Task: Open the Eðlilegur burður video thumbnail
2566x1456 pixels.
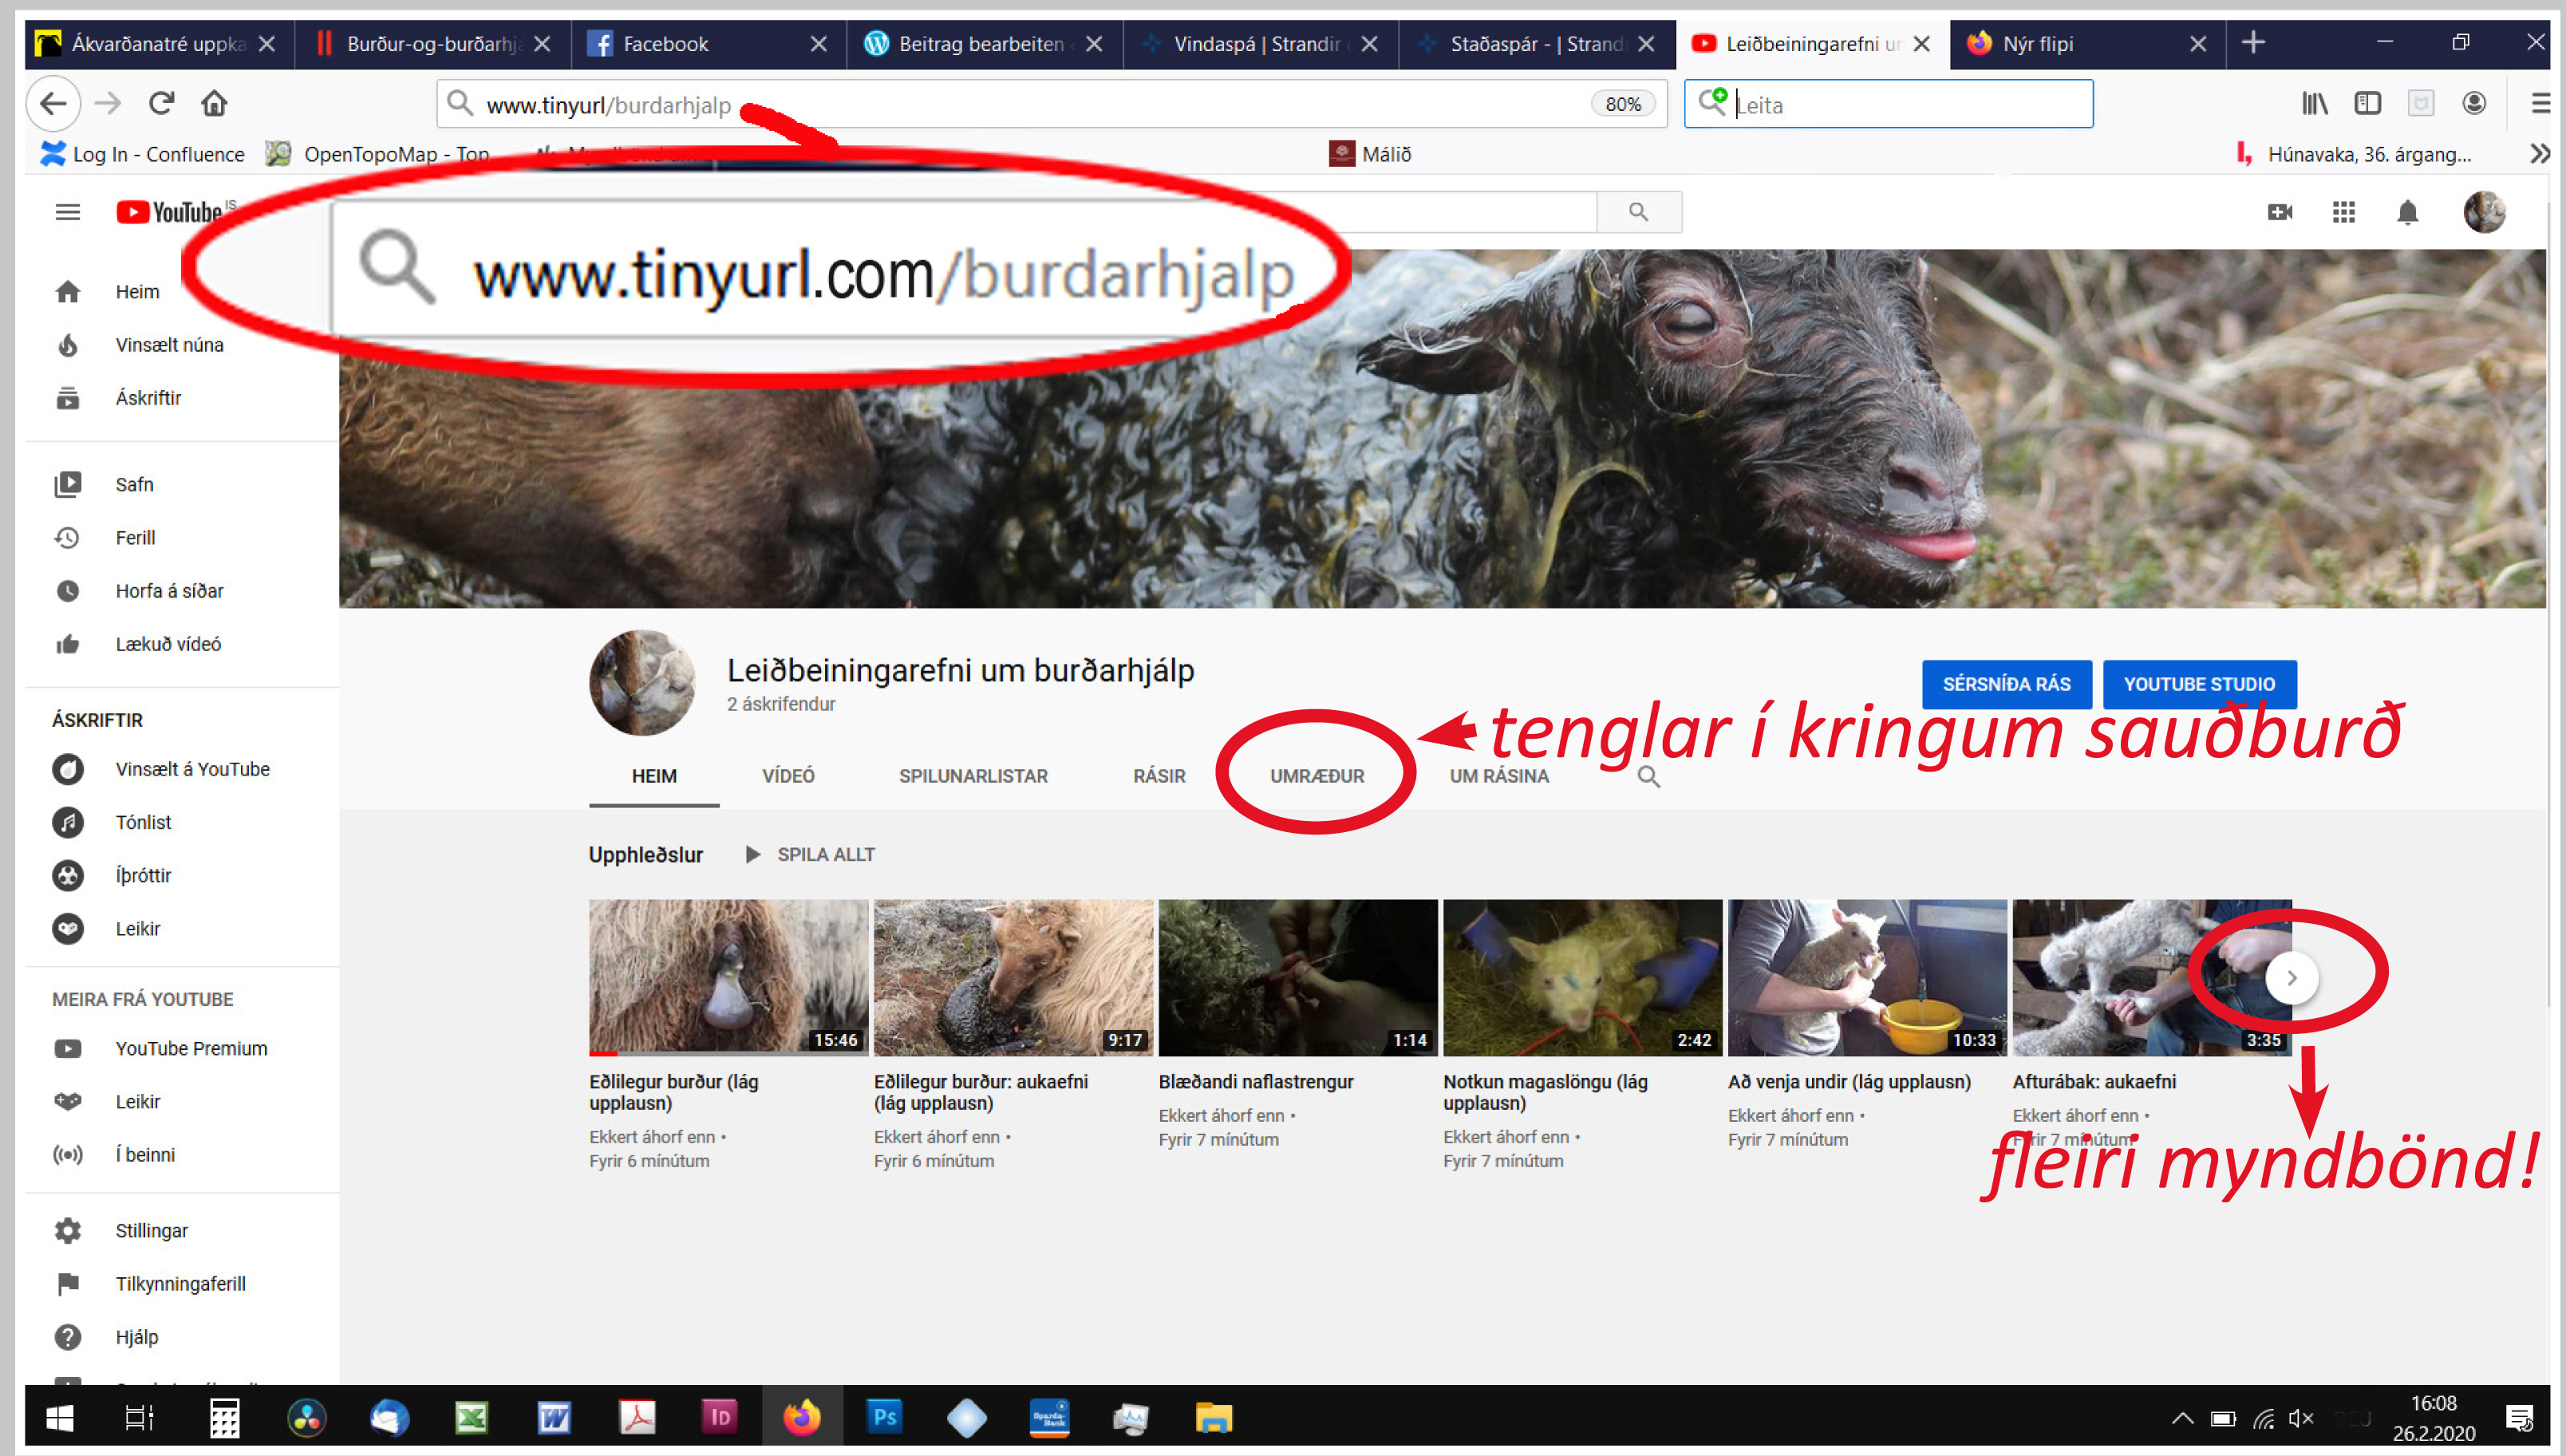Action: (728, 976)
